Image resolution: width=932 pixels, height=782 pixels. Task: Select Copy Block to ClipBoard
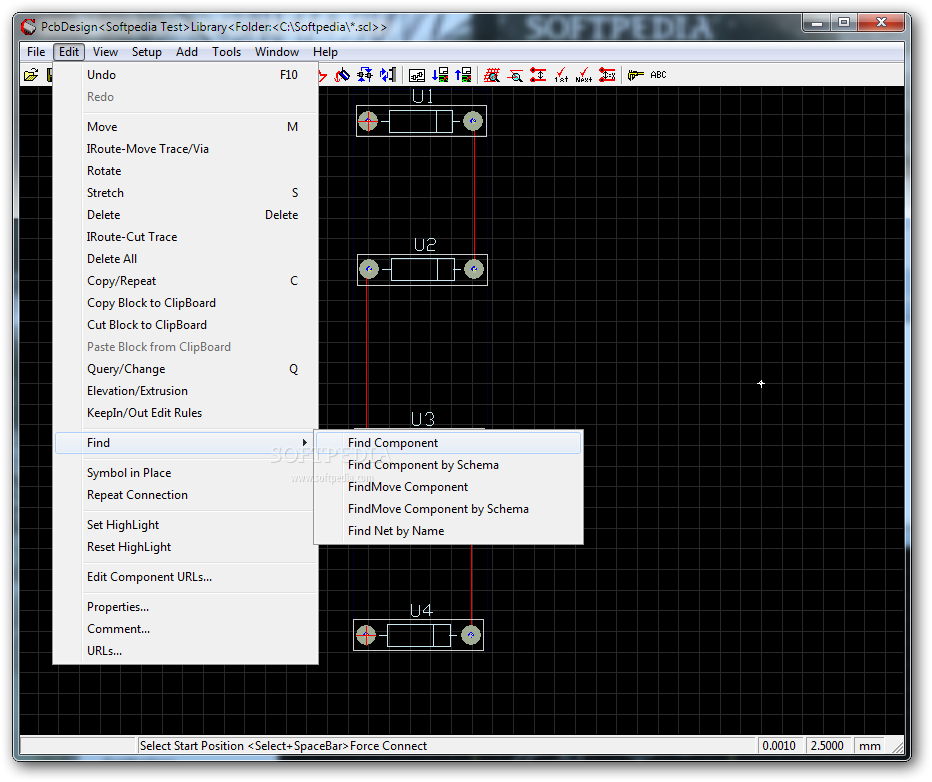click(x=186, y=302)
